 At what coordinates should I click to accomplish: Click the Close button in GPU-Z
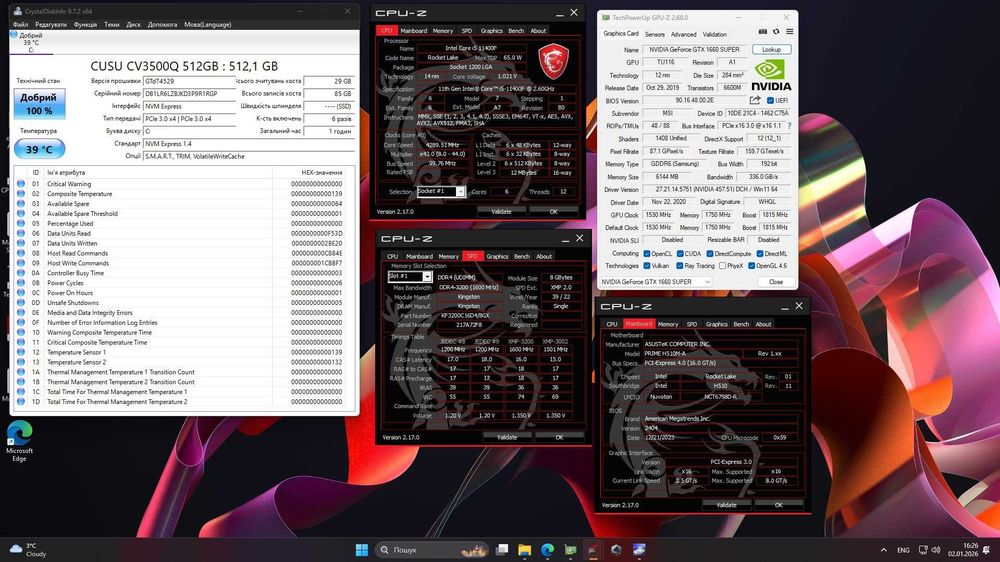(x=776, y=281)
